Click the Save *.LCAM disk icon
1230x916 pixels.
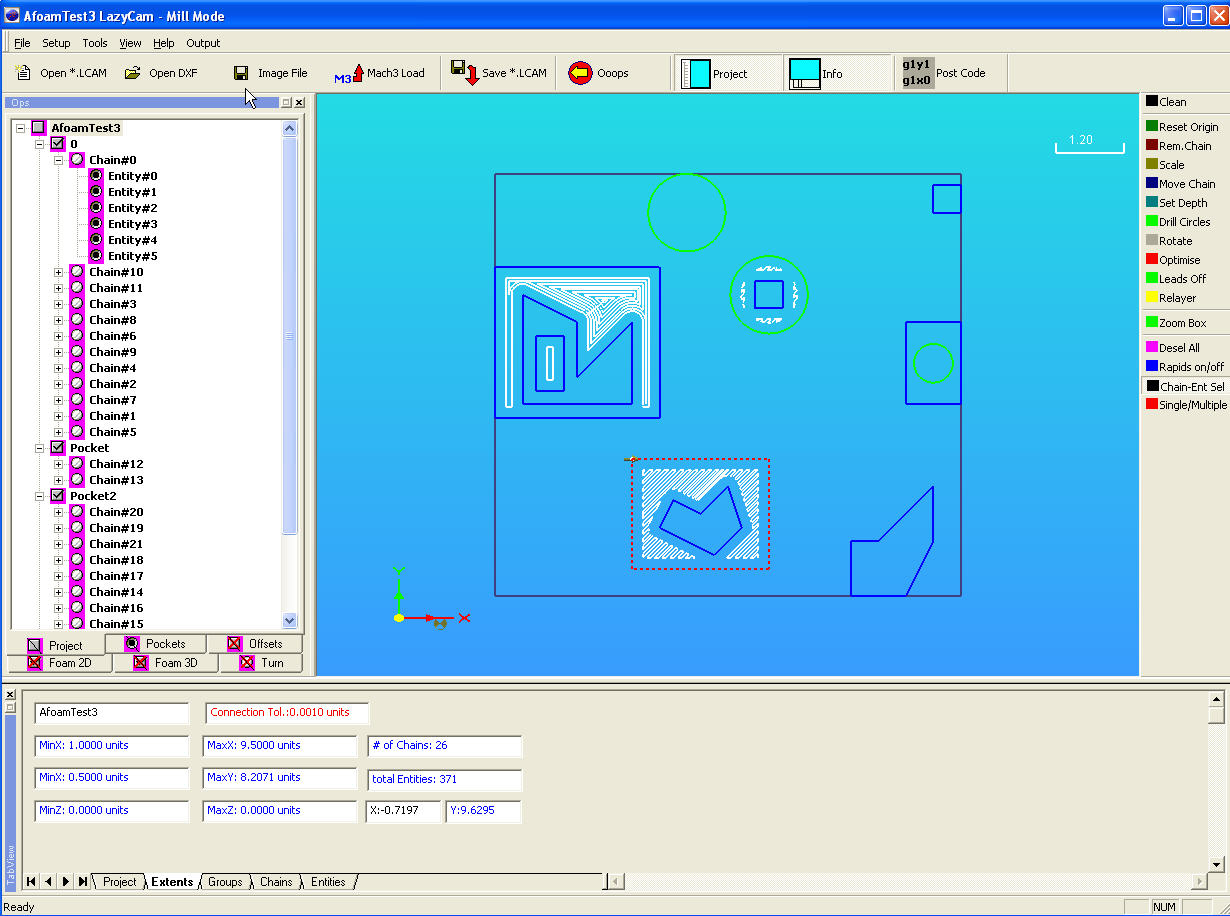tap(465, 72)
